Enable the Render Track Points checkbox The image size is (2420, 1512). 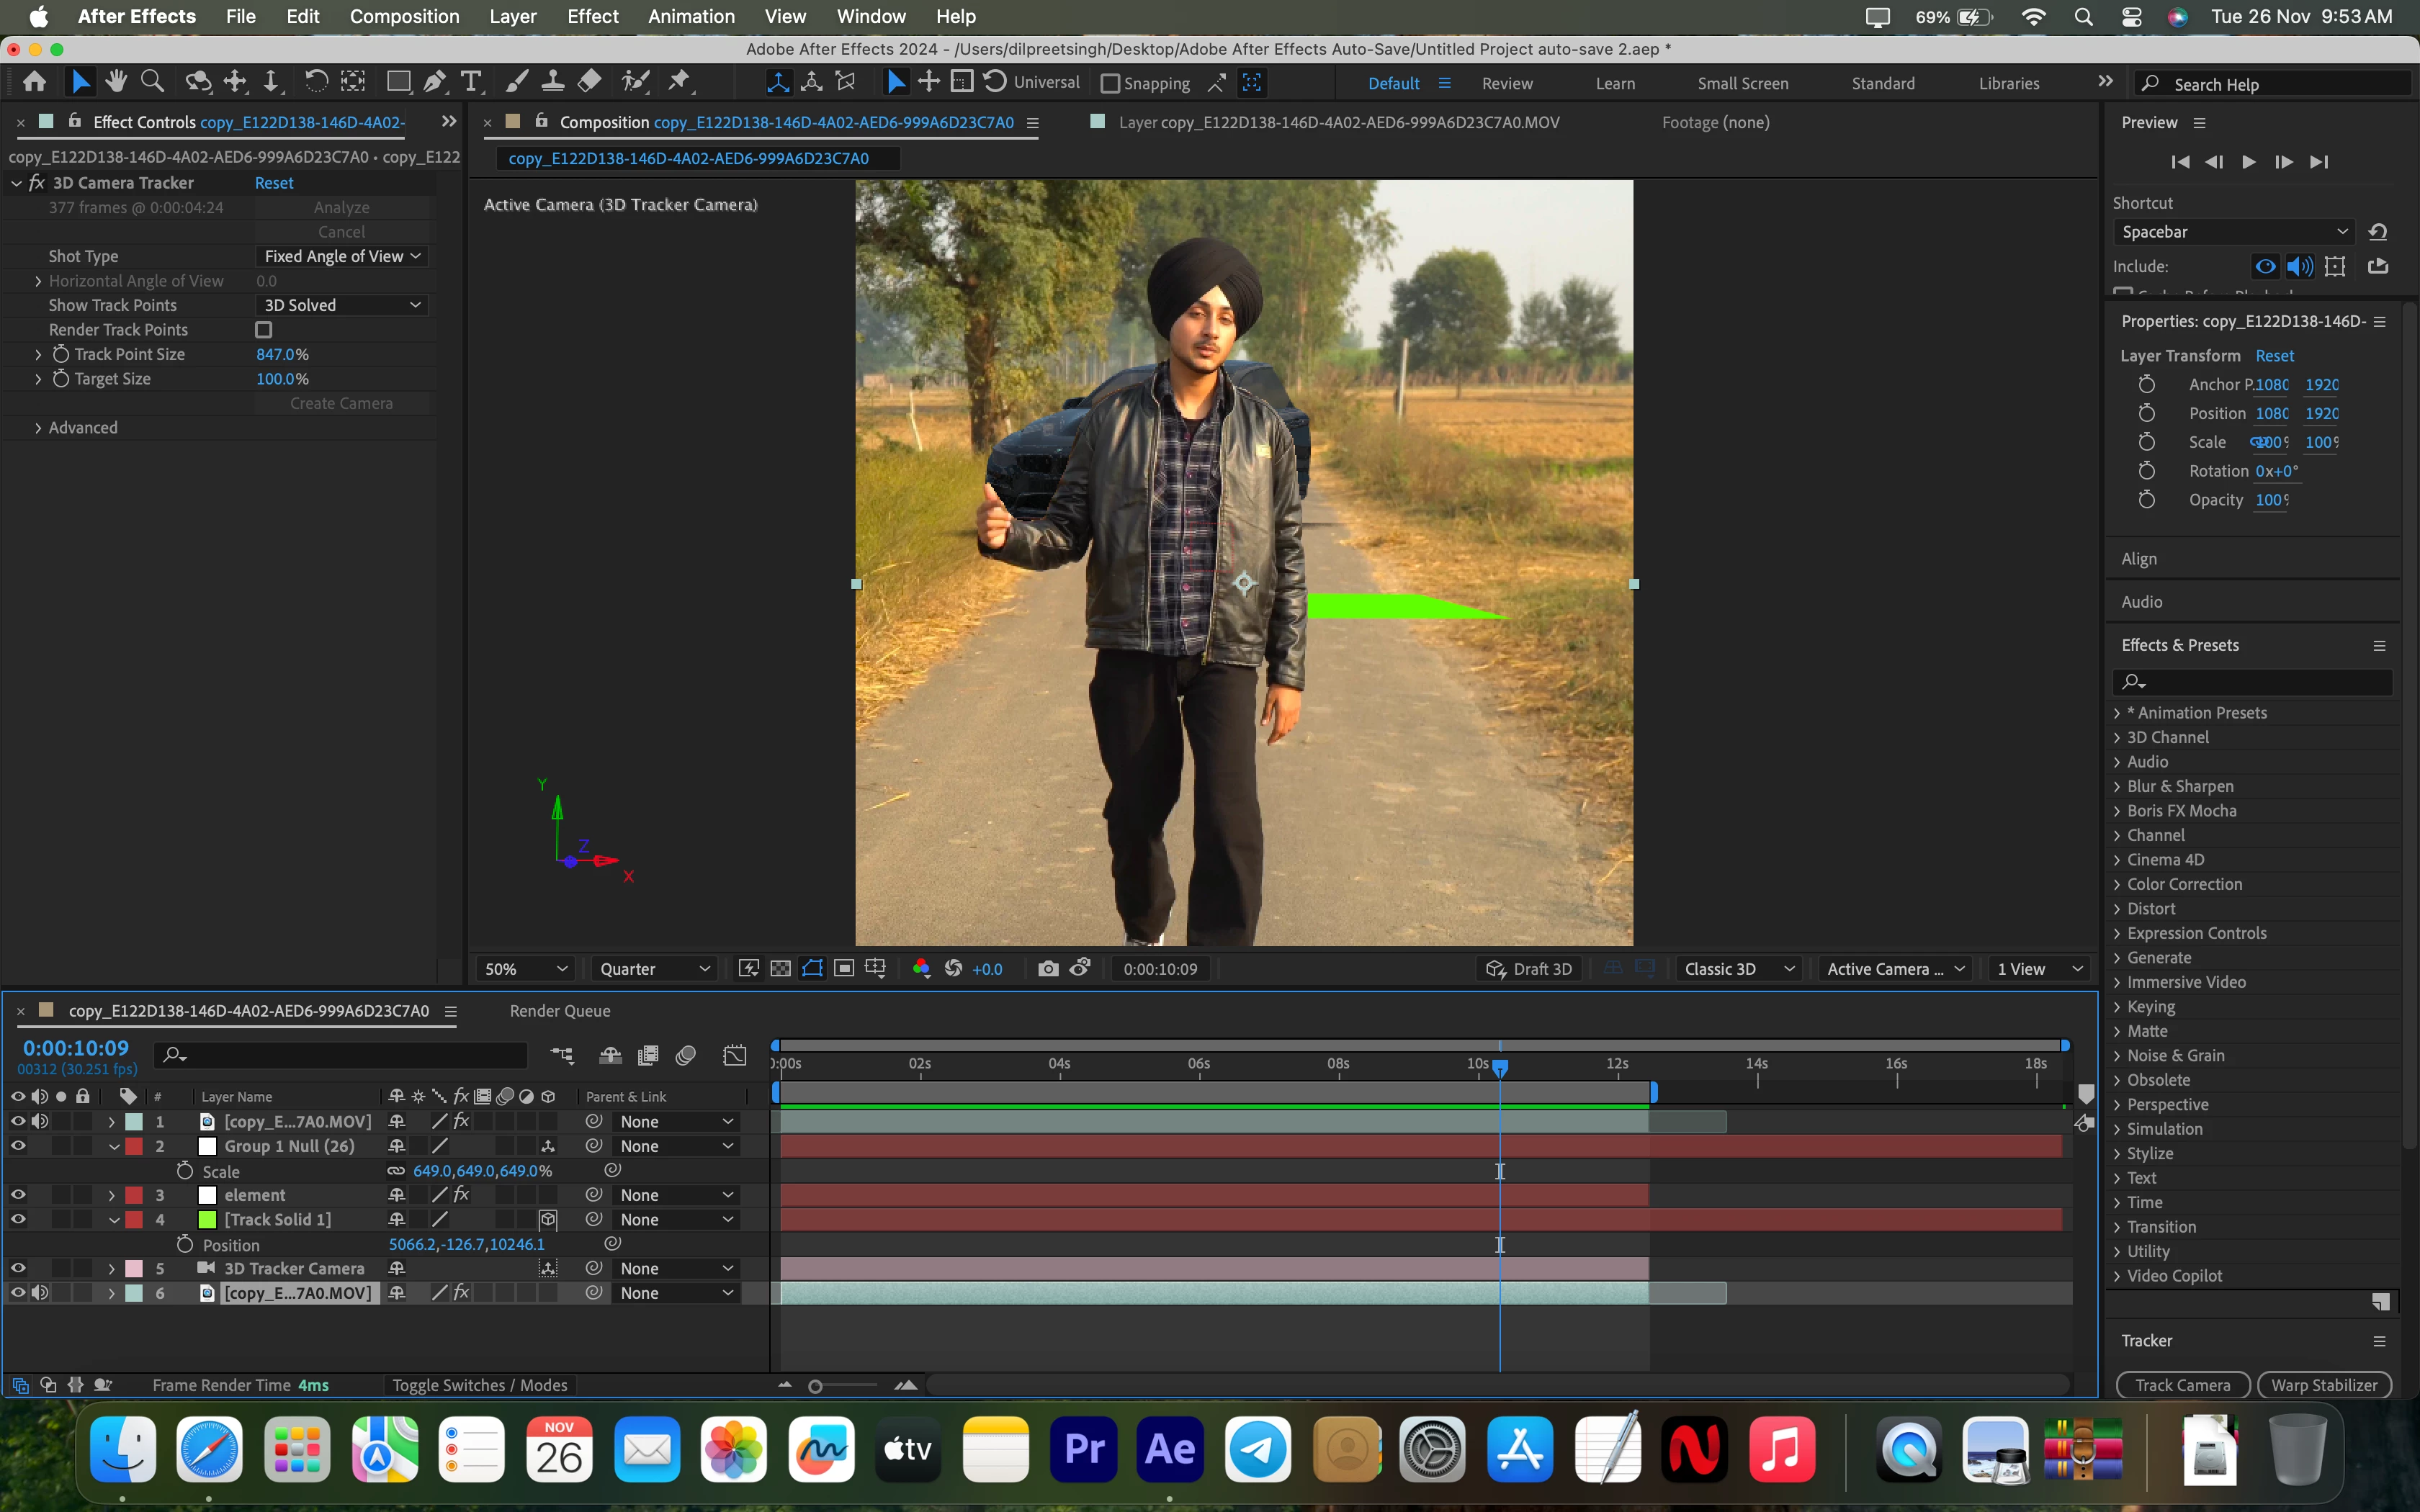(264, 330)
